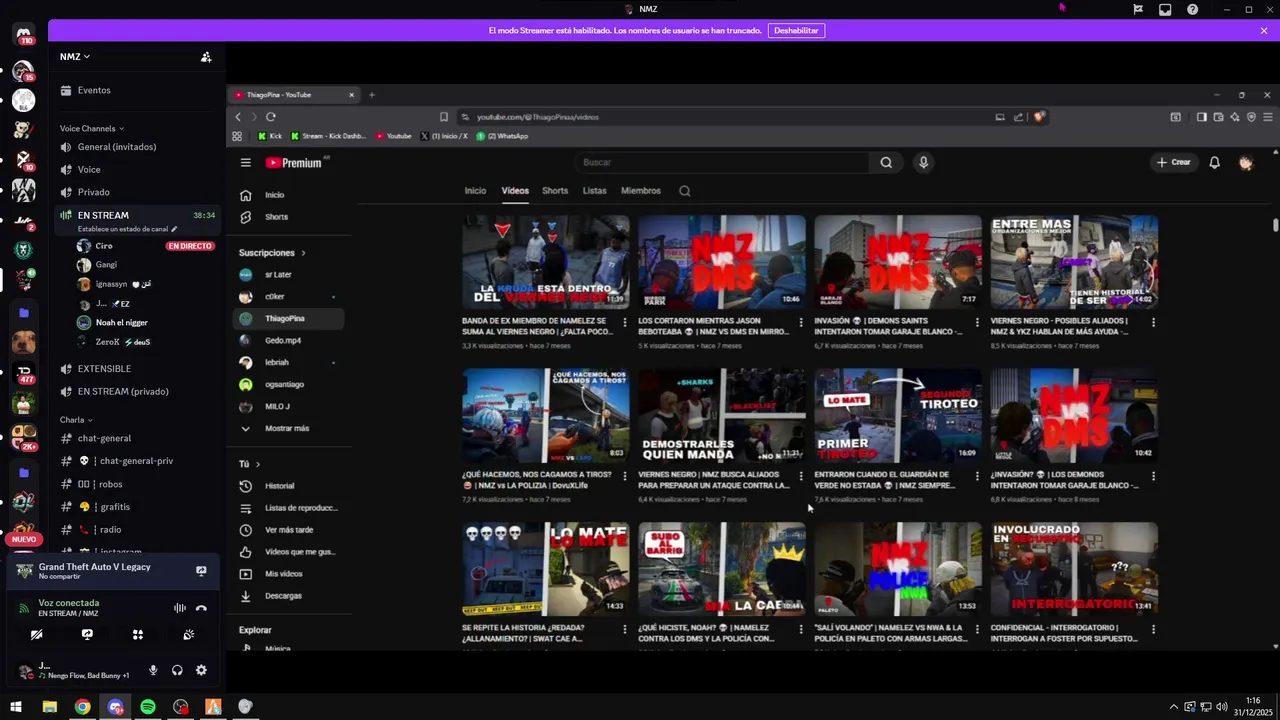Disconnect from voice with the hang-up icon

pos(201,608)
